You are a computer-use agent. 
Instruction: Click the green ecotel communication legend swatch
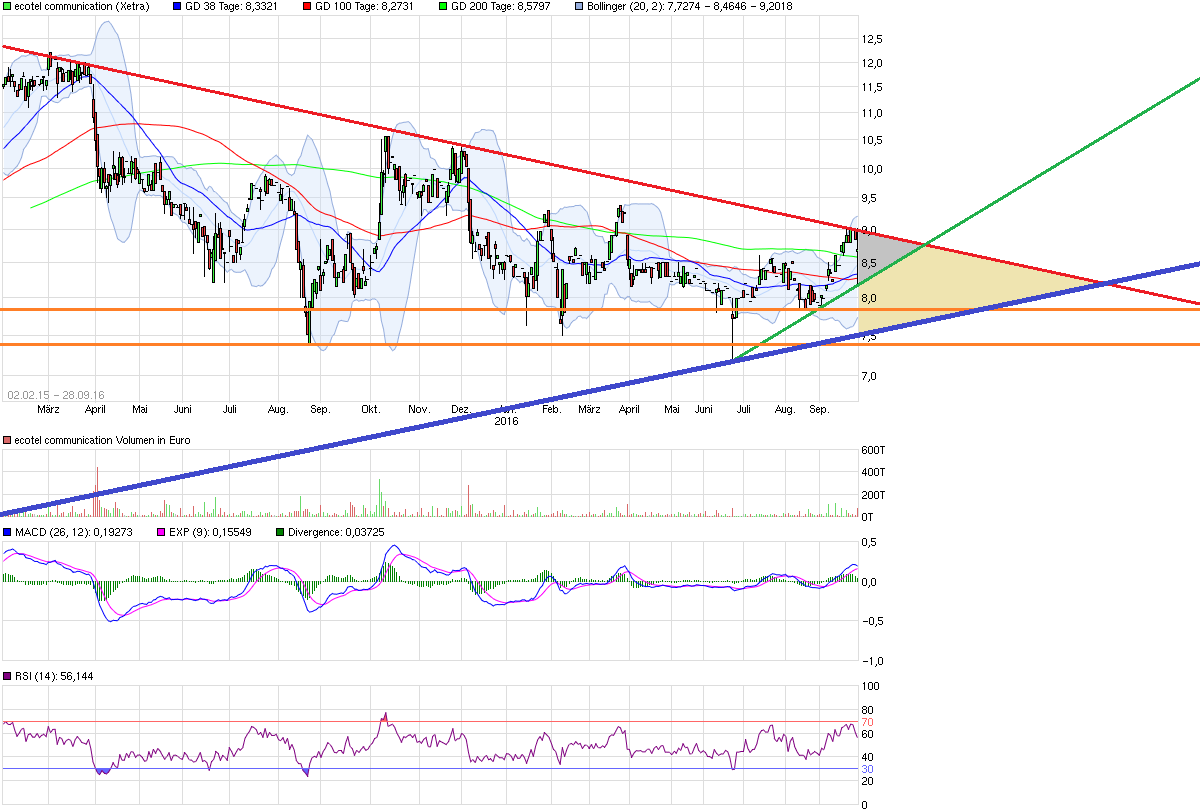(x=6, y=6)
